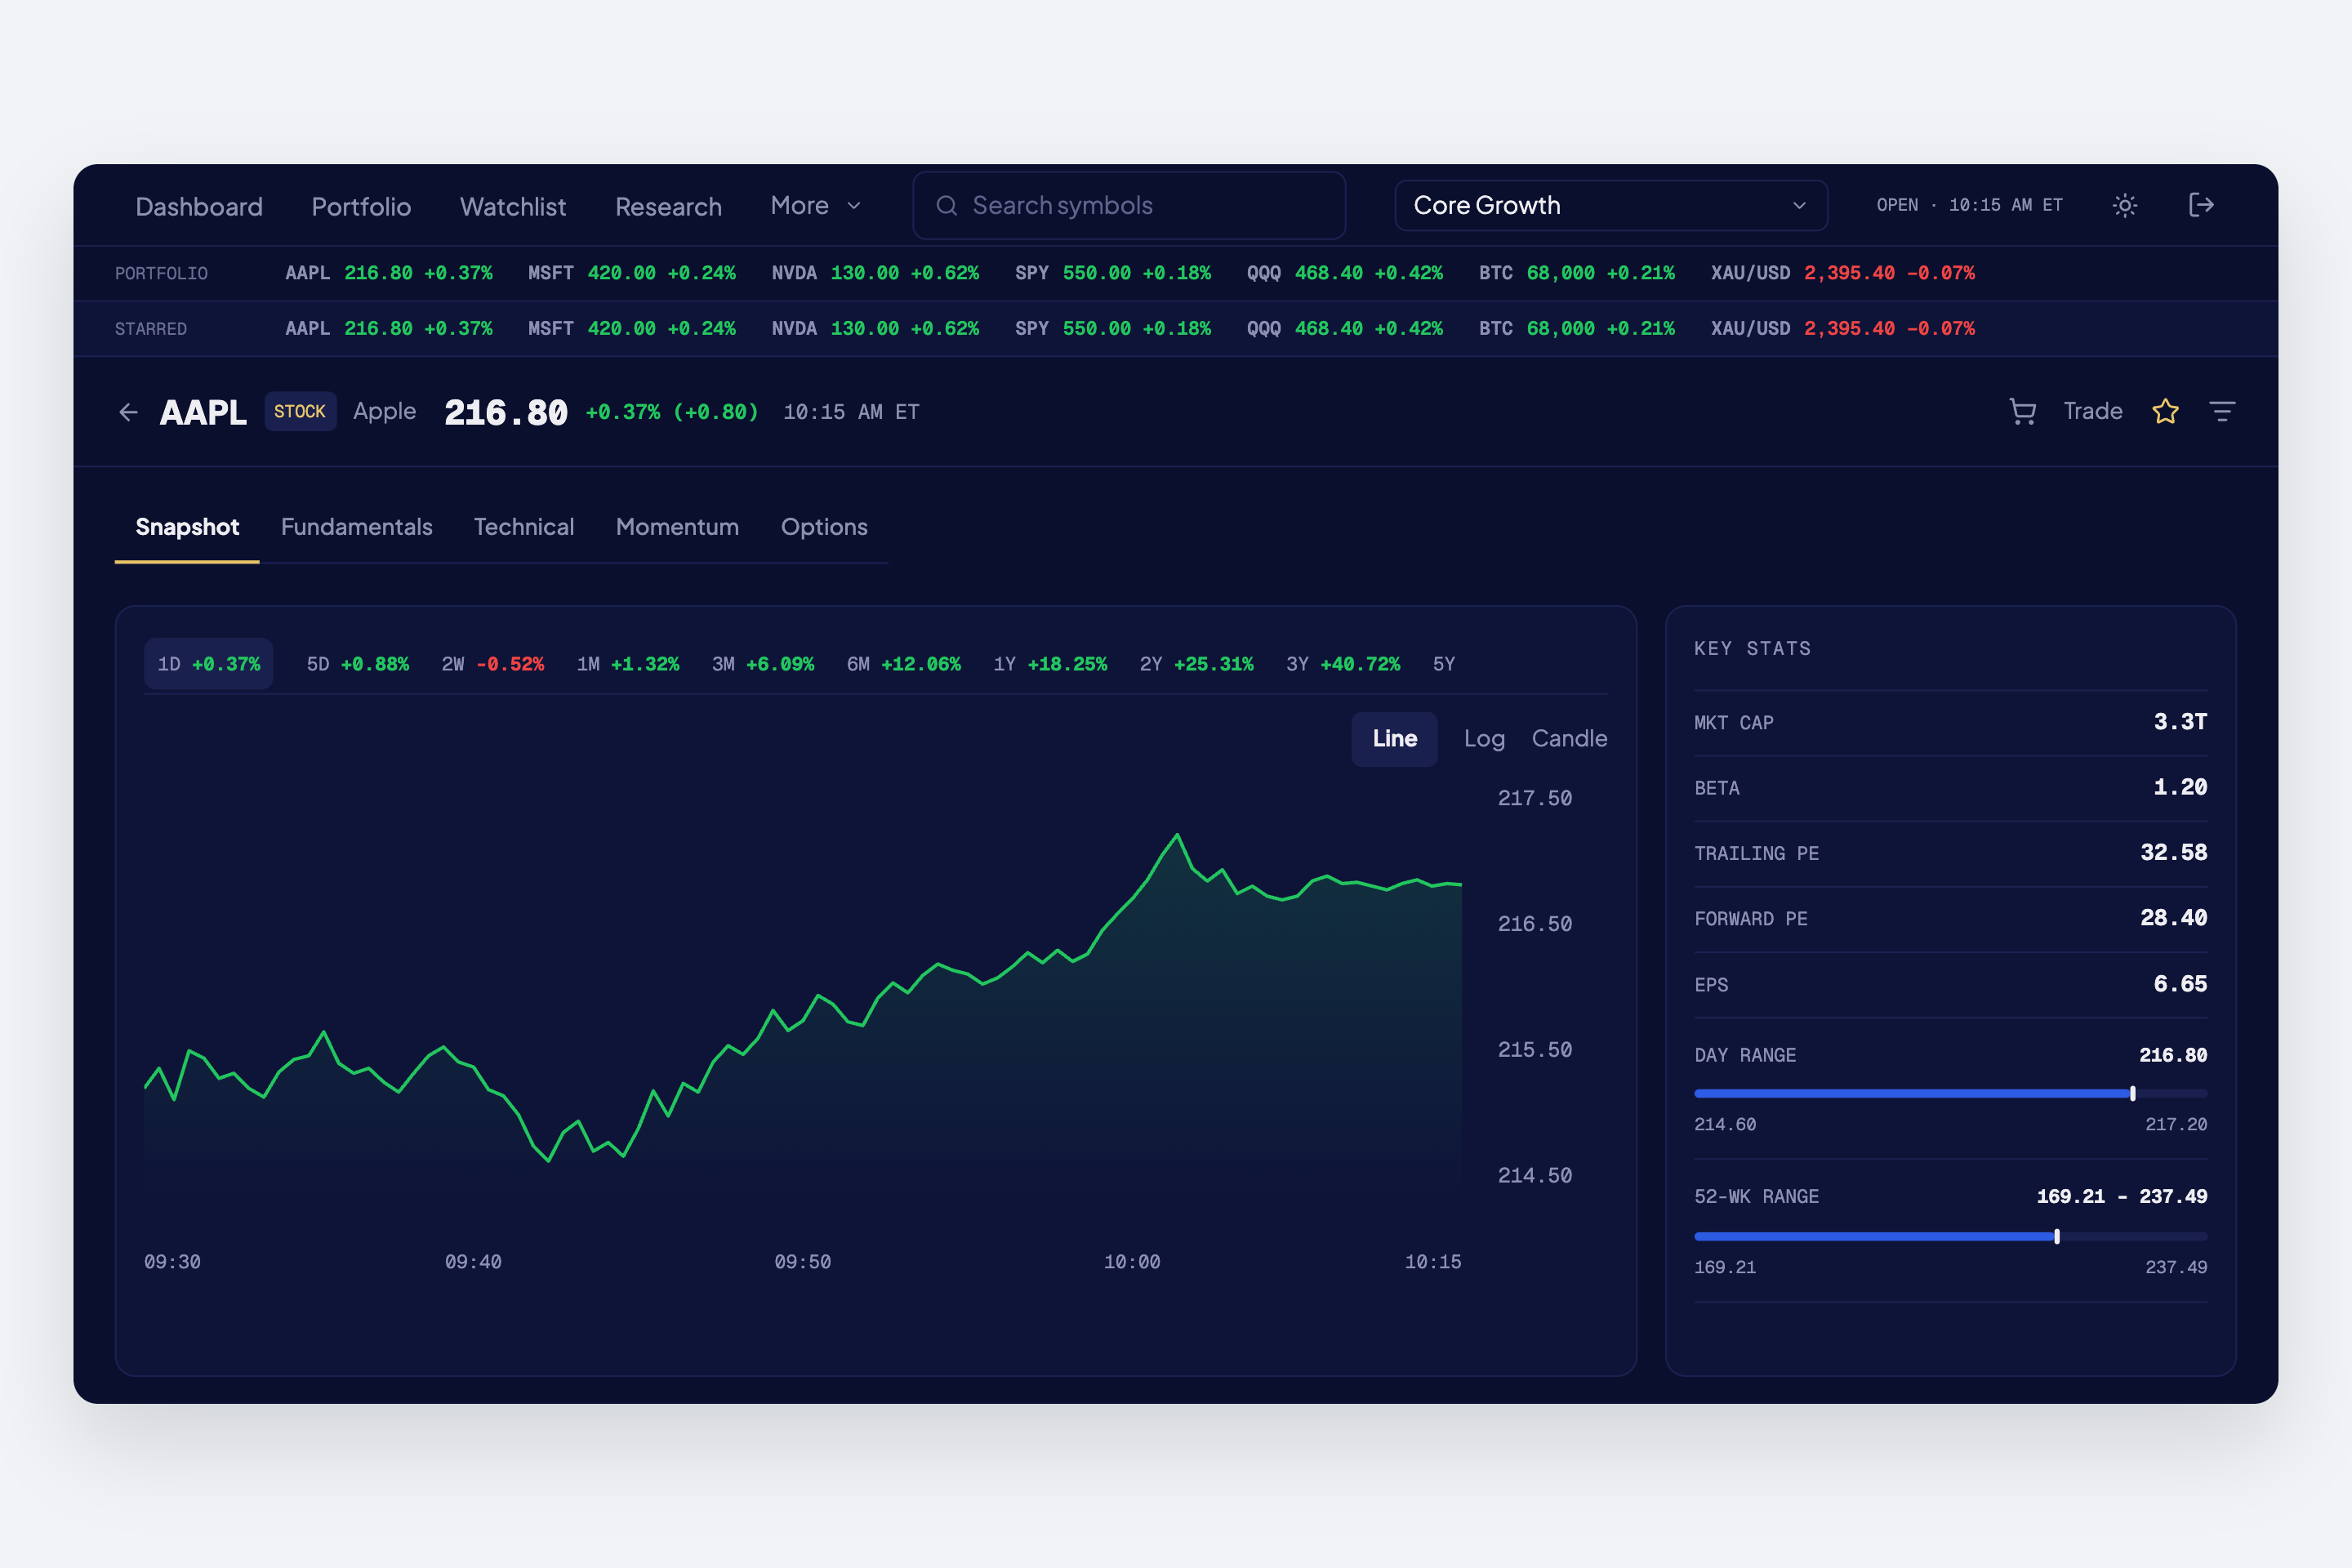Expand the More navigation dropdown
Image resolution: width=2352 pixels, height=1568 pixels.
[815, 205]
